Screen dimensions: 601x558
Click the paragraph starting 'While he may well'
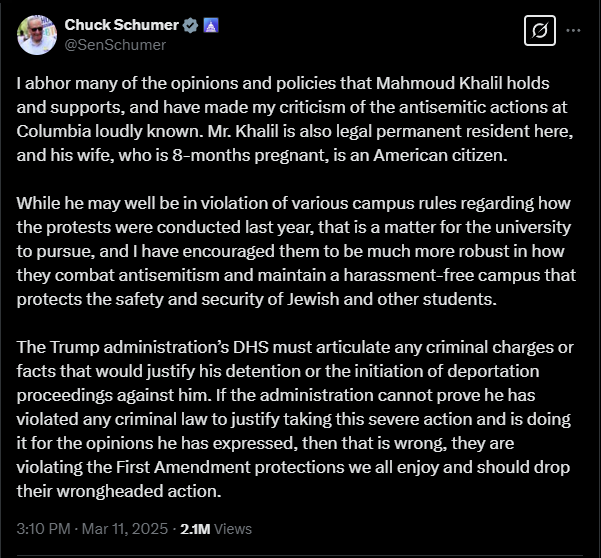click(296, 251)
